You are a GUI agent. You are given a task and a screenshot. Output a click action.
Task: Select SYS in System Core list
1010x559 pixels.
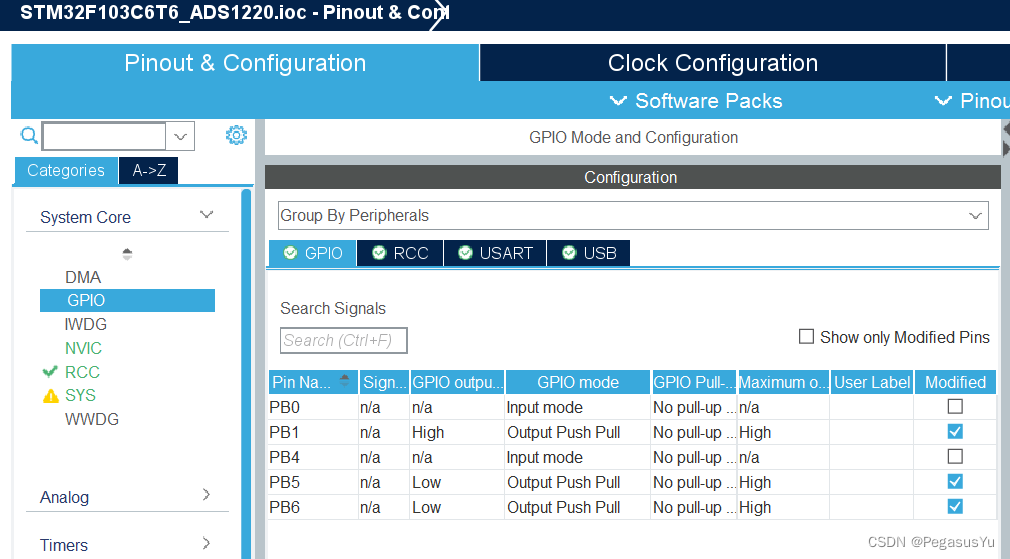tap(80, 395)
